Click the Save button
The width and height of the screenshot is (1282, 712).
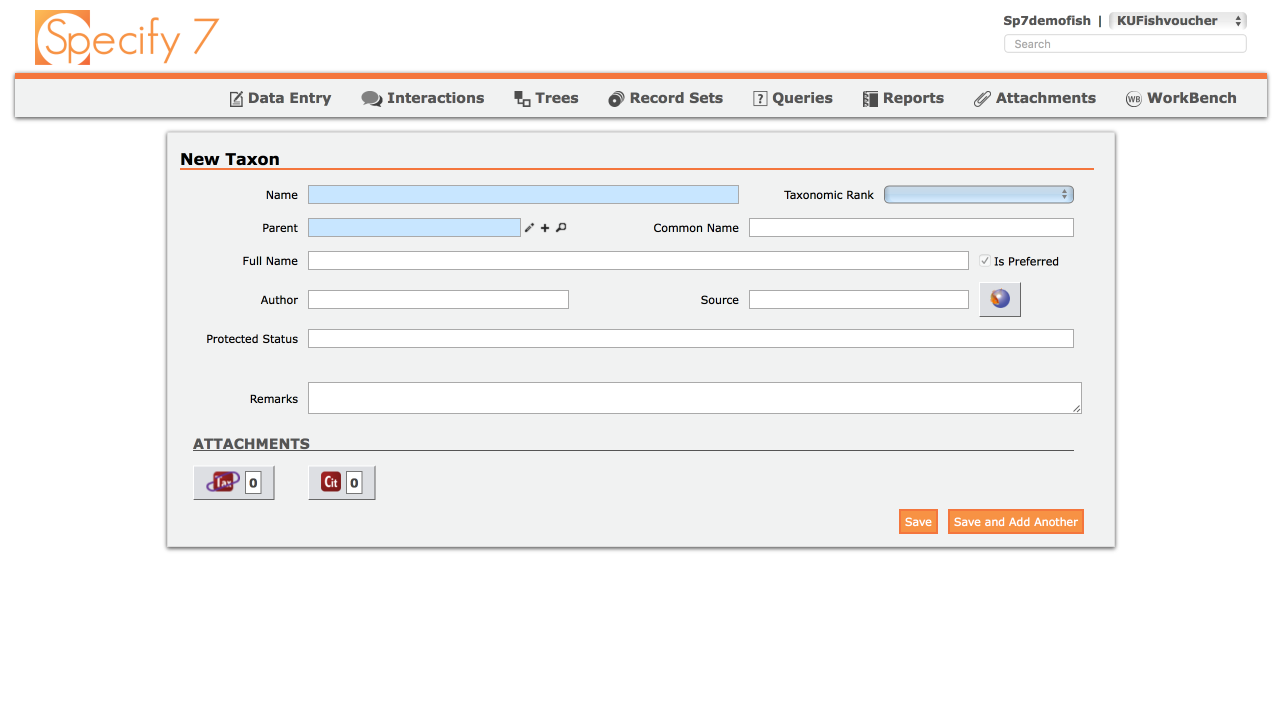pyautogui.click(x=917, y=520)
